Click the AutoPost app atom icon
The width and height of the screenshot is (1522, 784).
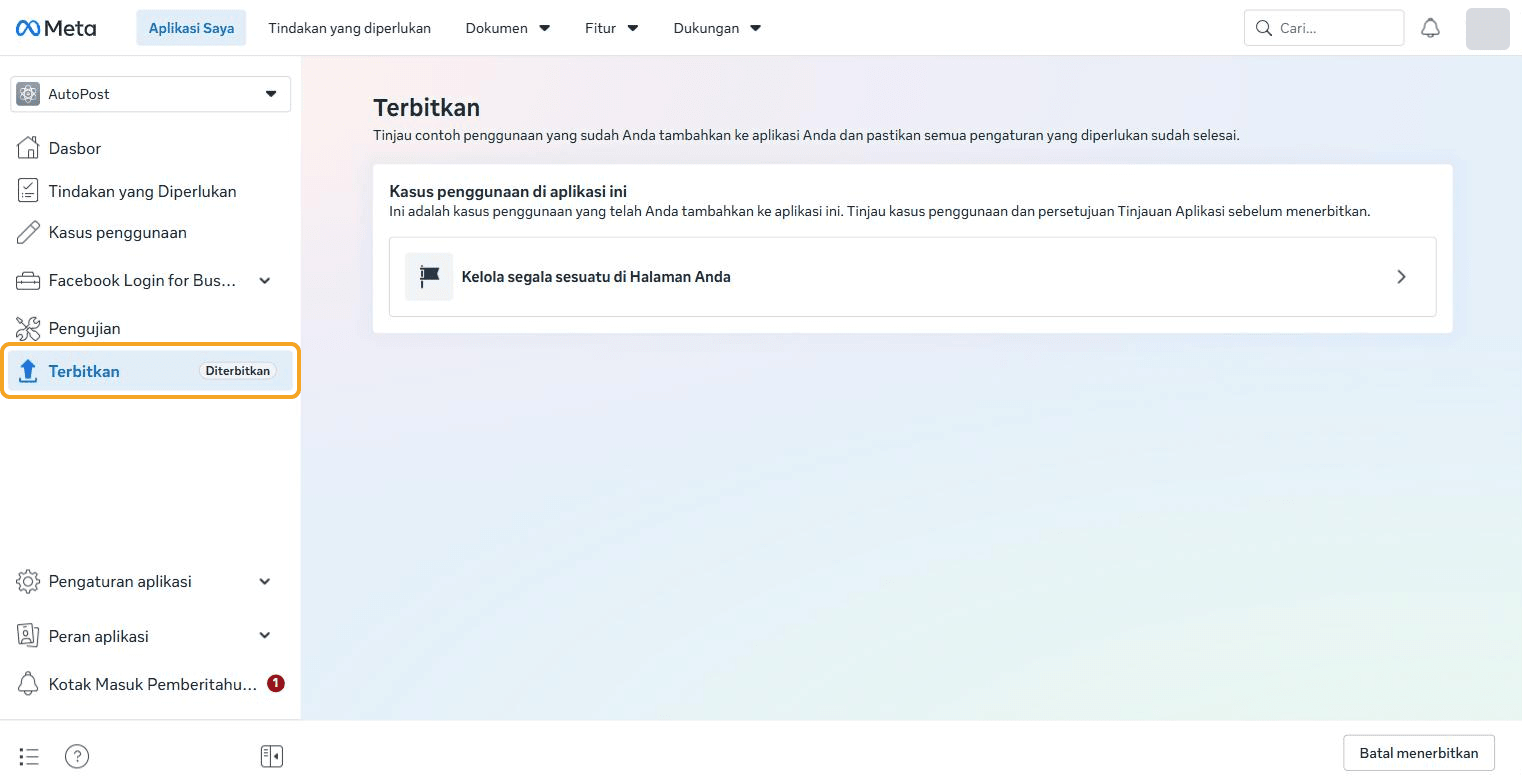click(28, 94)
